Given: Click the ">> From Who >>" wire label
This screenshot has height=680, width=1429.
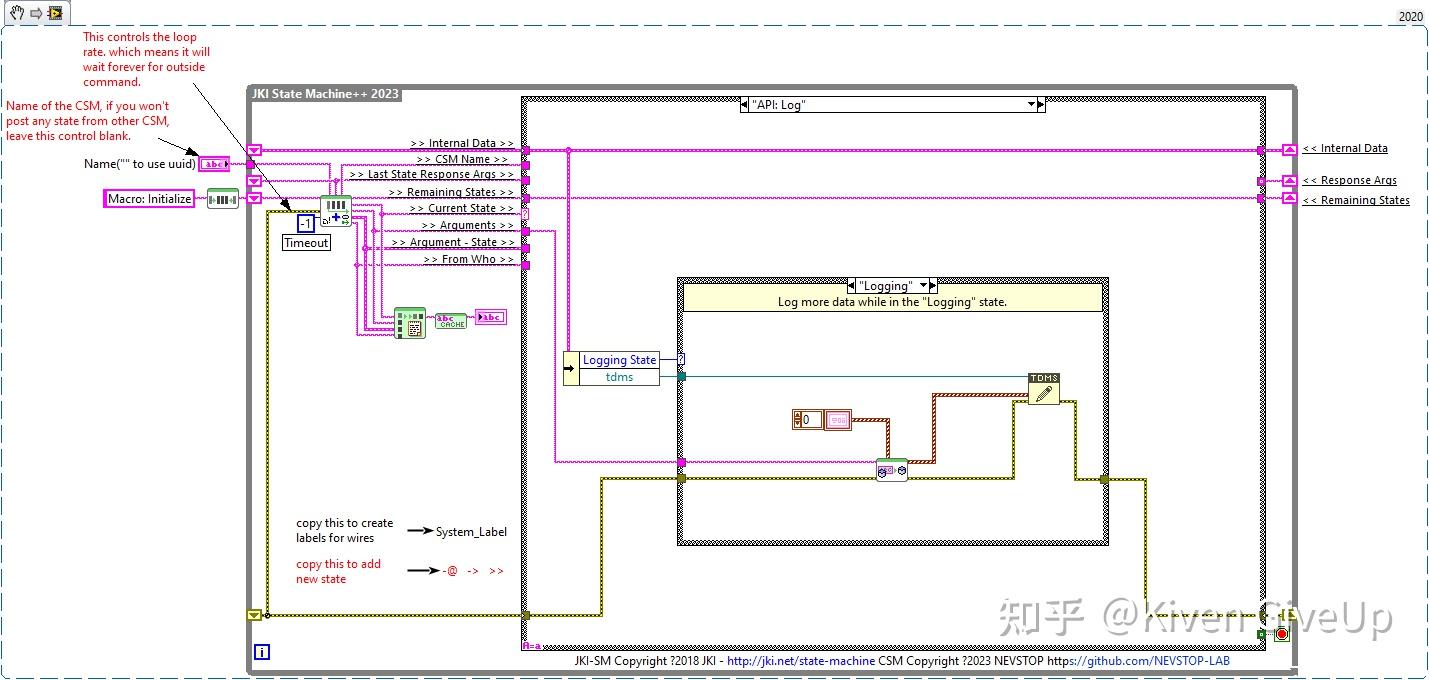Looking at the screenshot, I should pyautogui.click(x=468, y=259).
